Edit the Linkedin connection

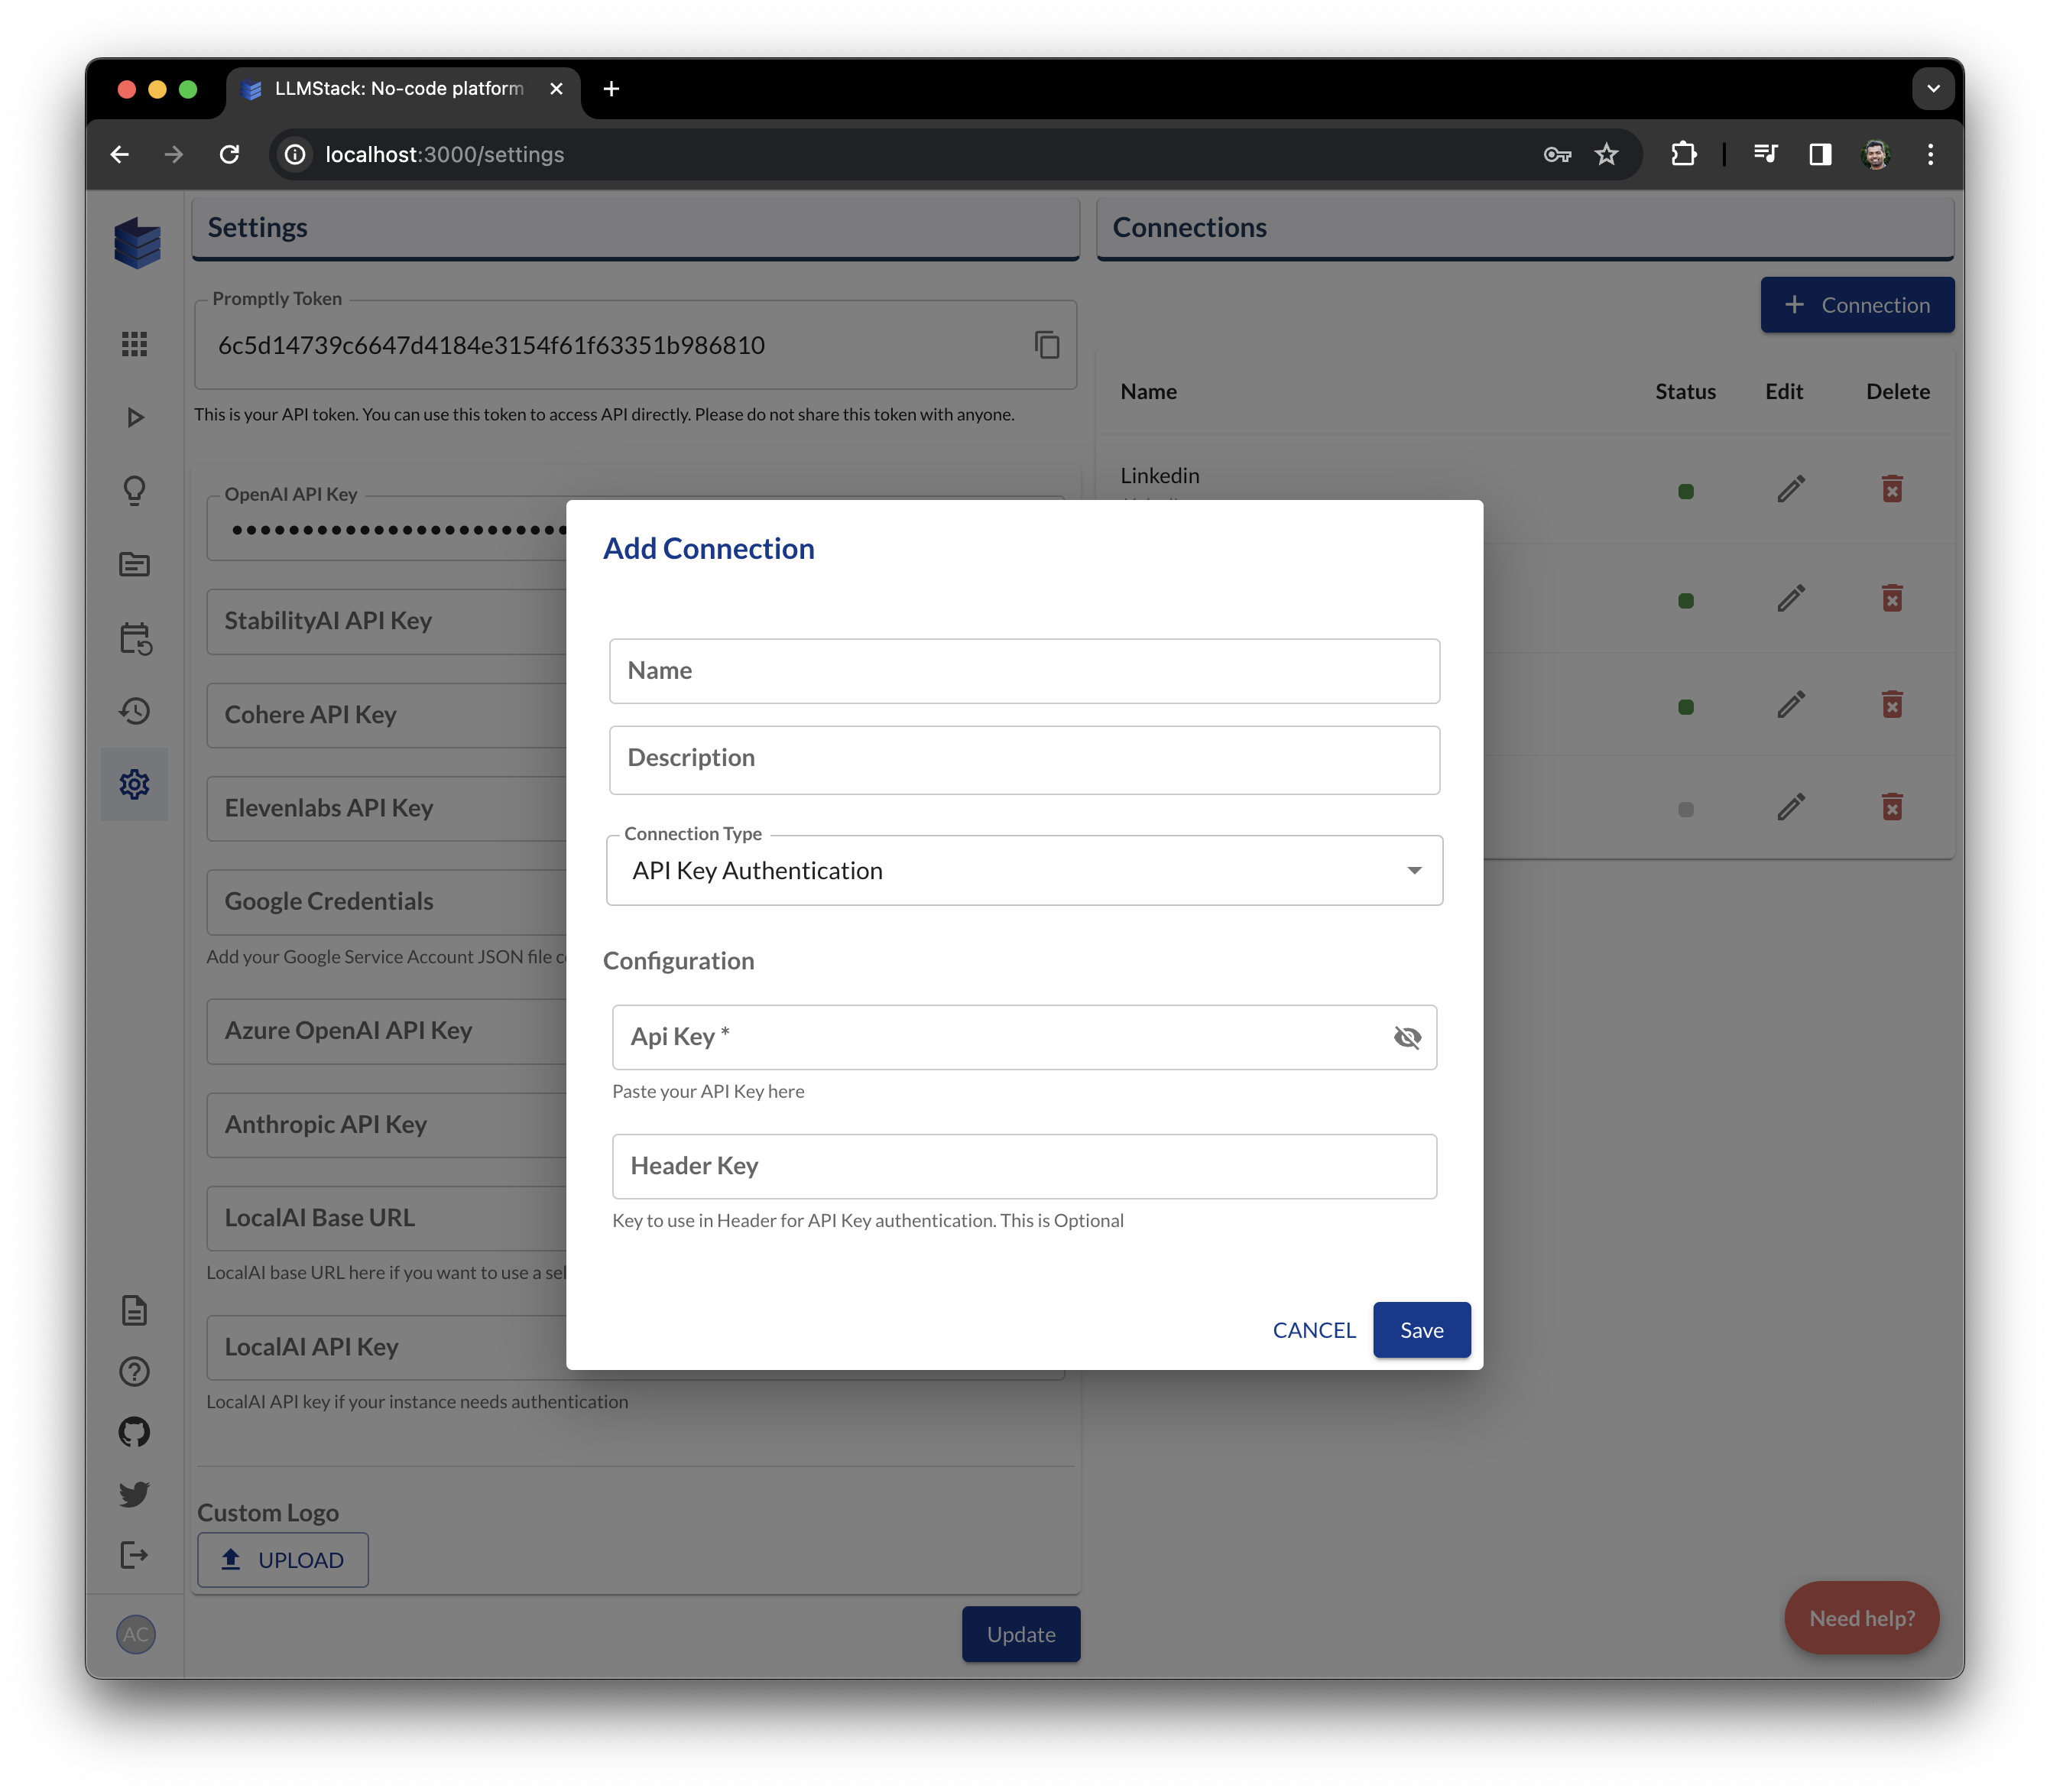click(x=1790, y=489)
